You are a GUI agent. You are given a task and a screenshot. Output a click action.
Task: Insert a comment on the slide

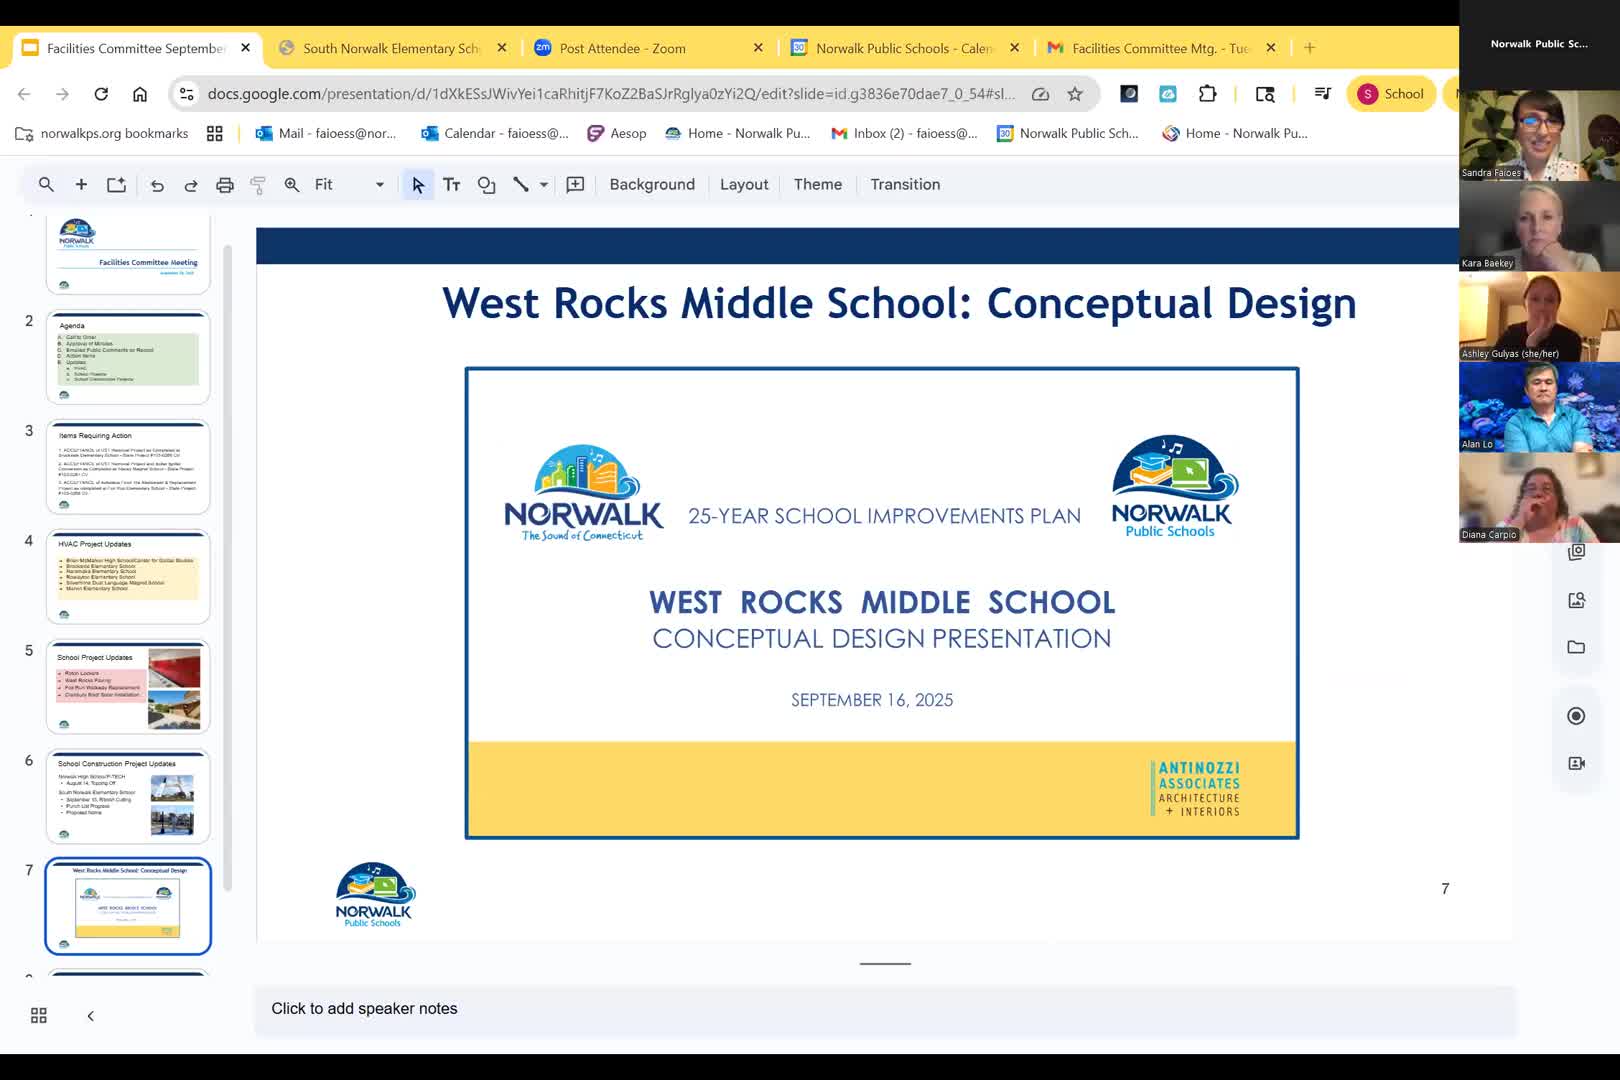[x=575, y=184]
